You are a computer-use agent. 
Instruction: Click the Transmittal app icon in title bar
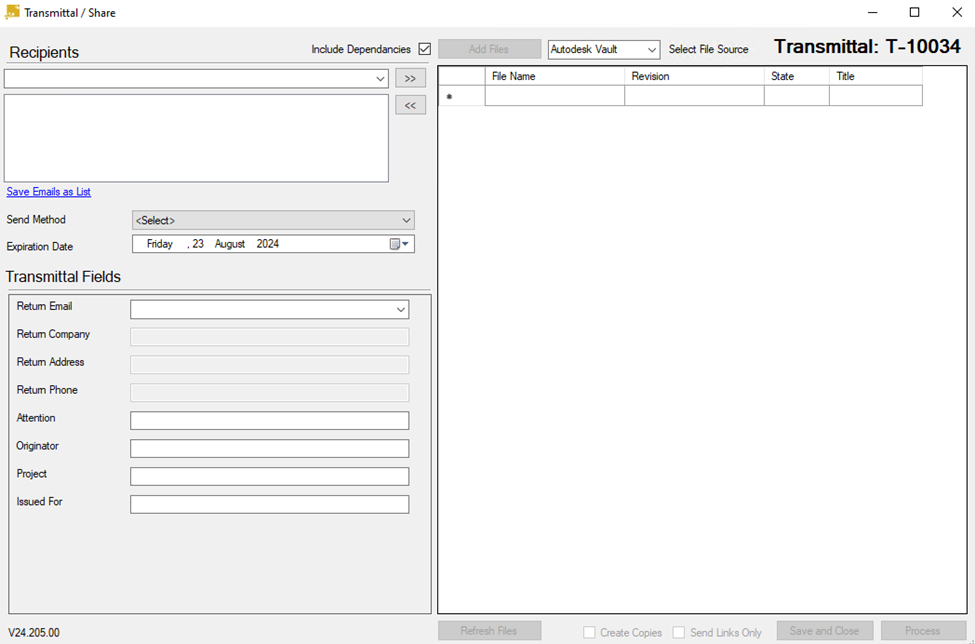pos(12,13)
